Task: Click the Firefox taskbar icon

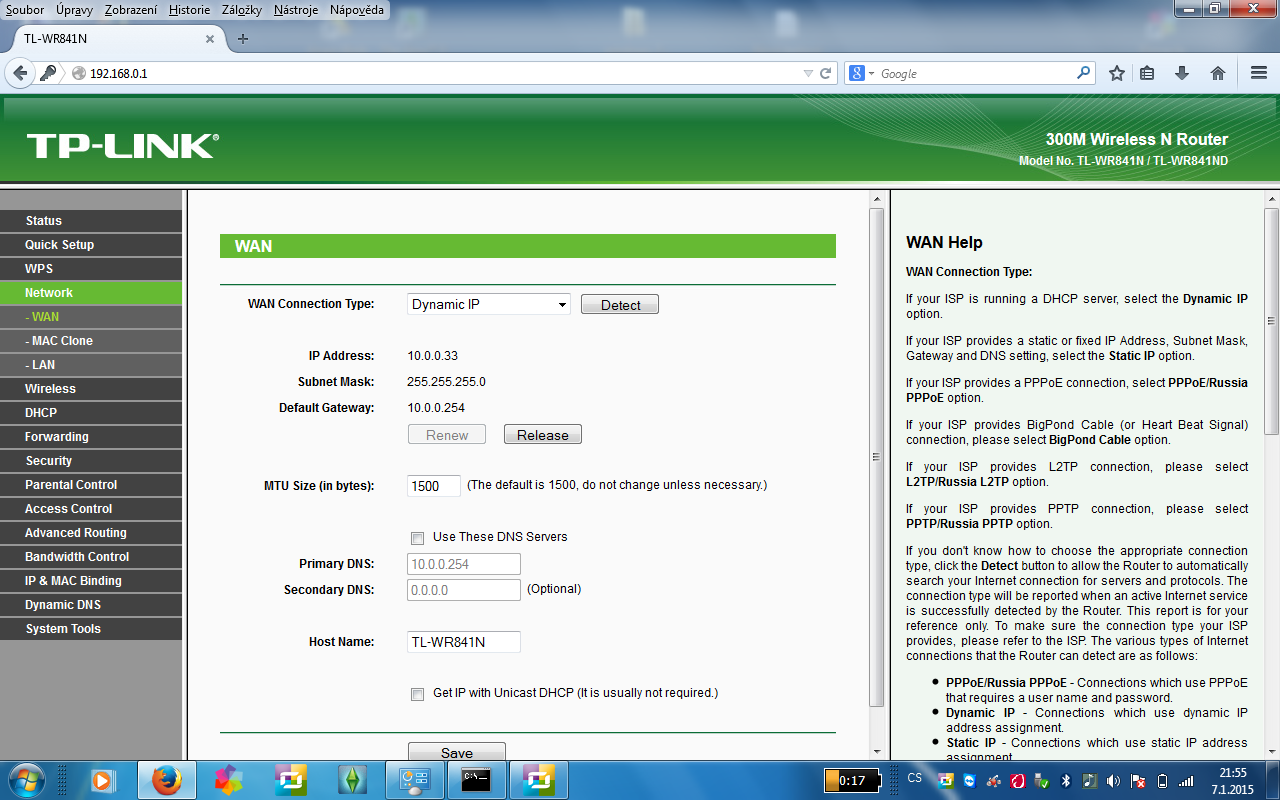Action: tap(167, 779)
